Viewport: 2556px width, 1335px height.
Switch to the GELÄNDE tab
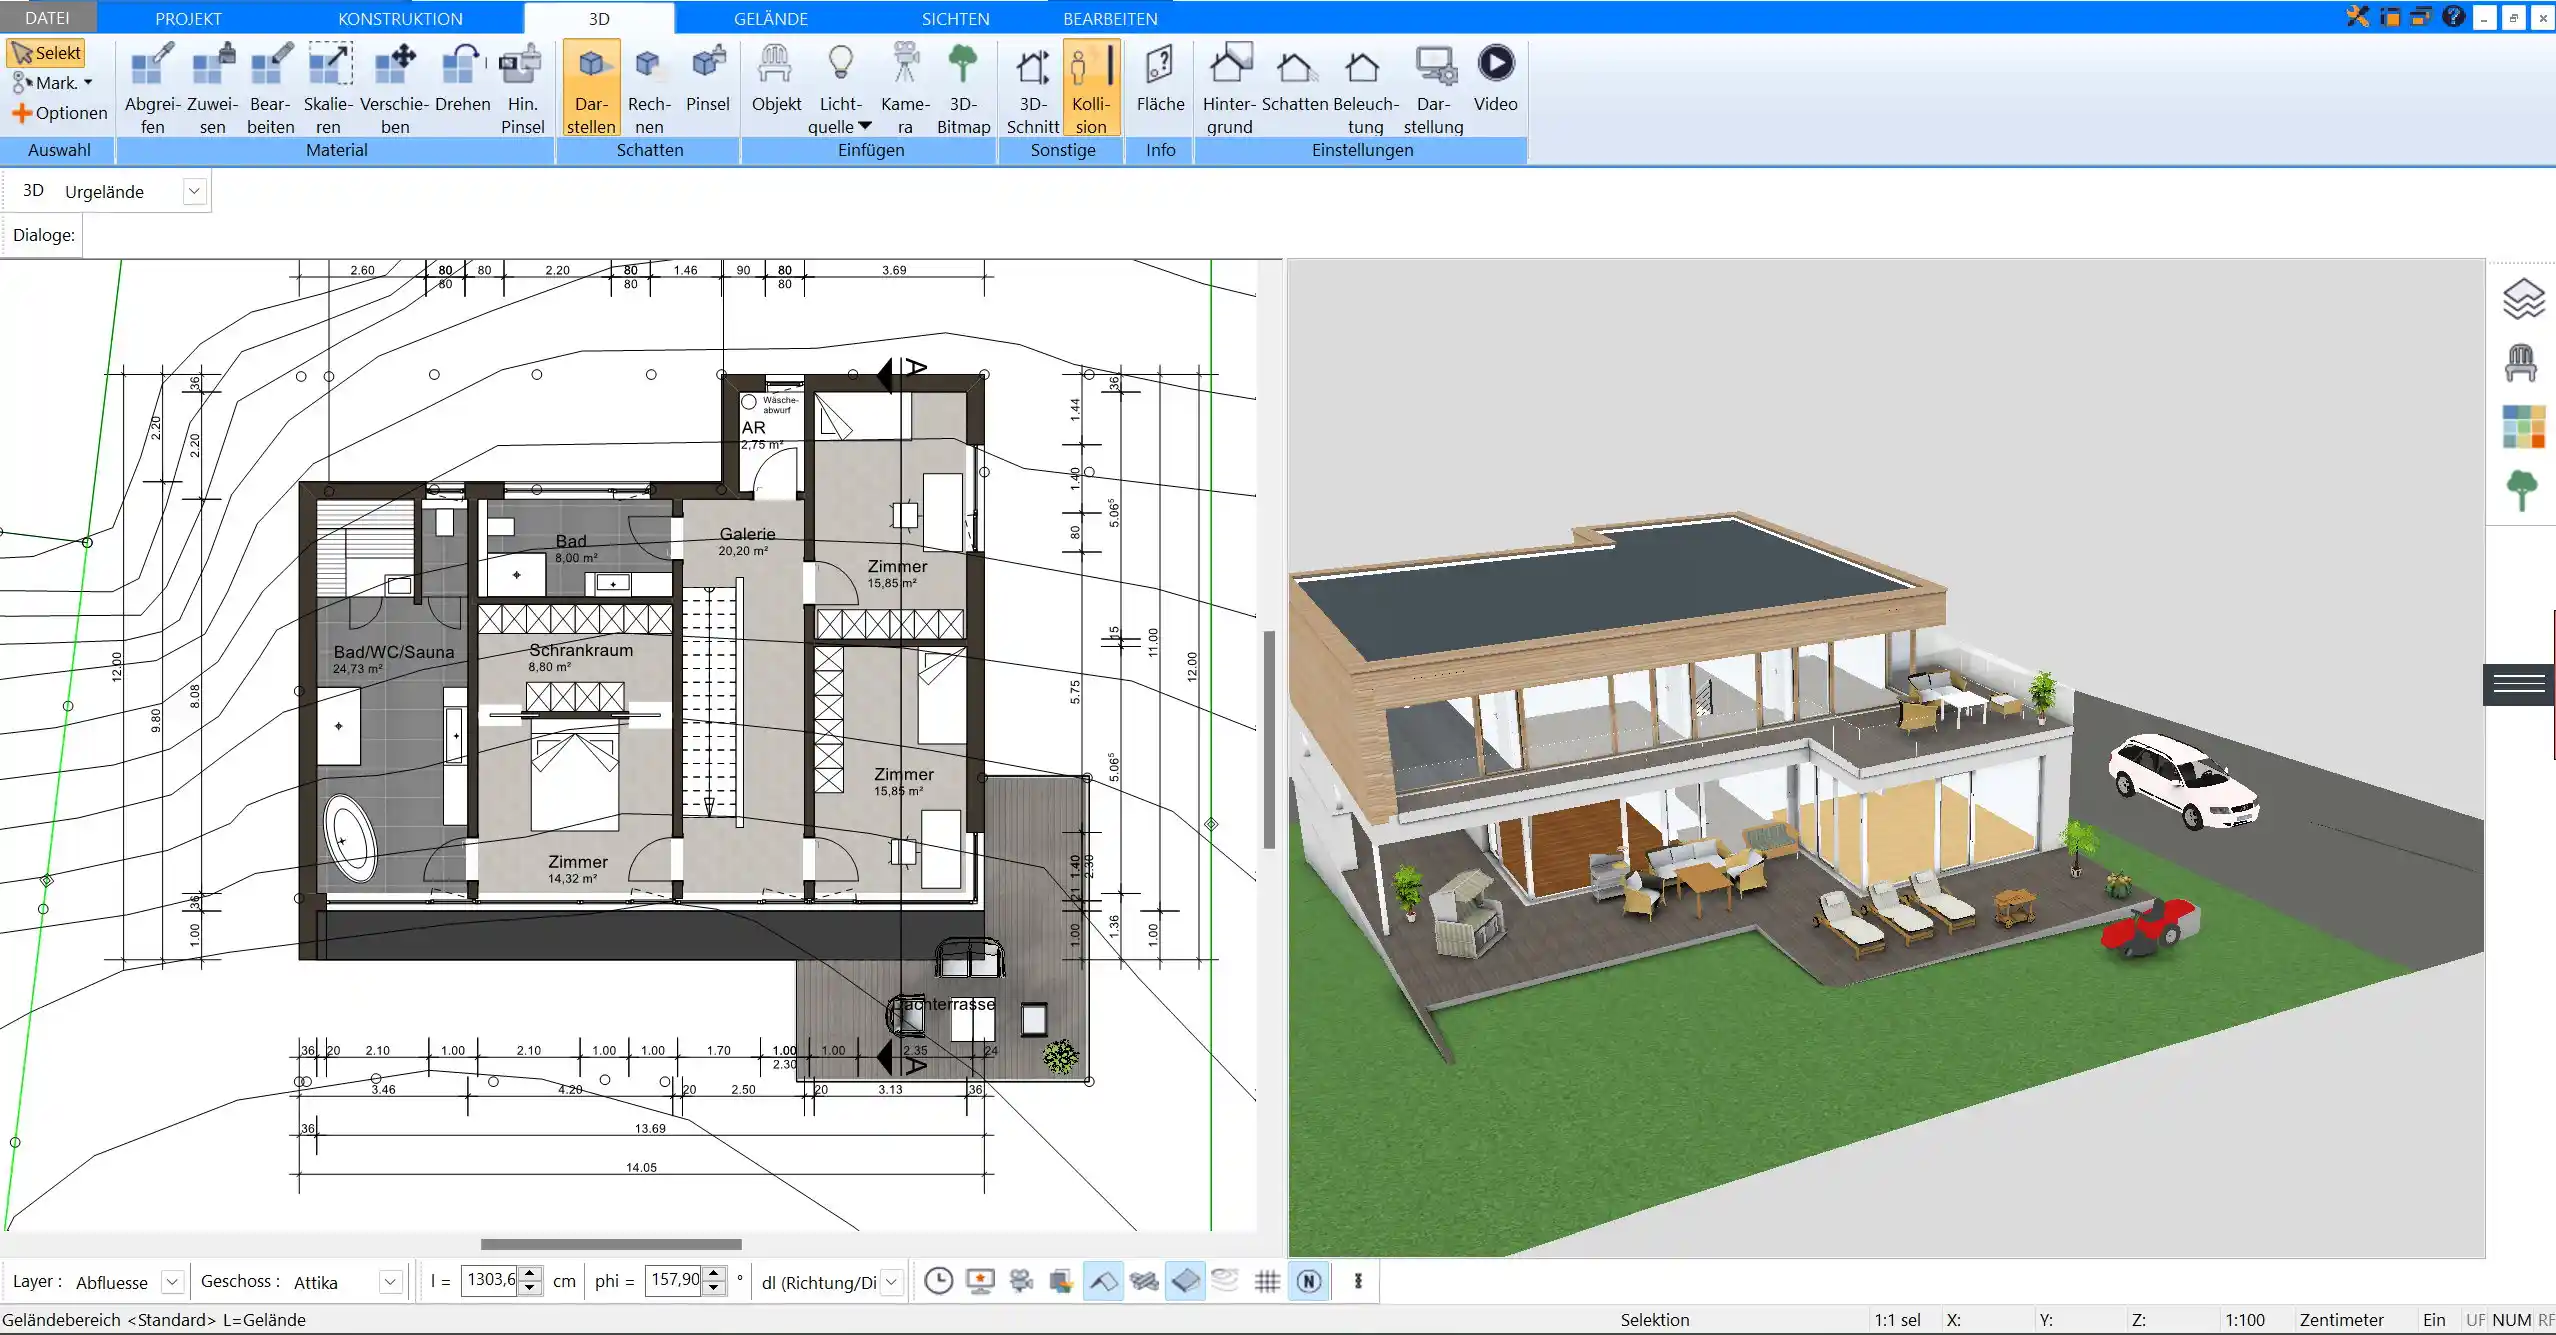pos(771,18)
